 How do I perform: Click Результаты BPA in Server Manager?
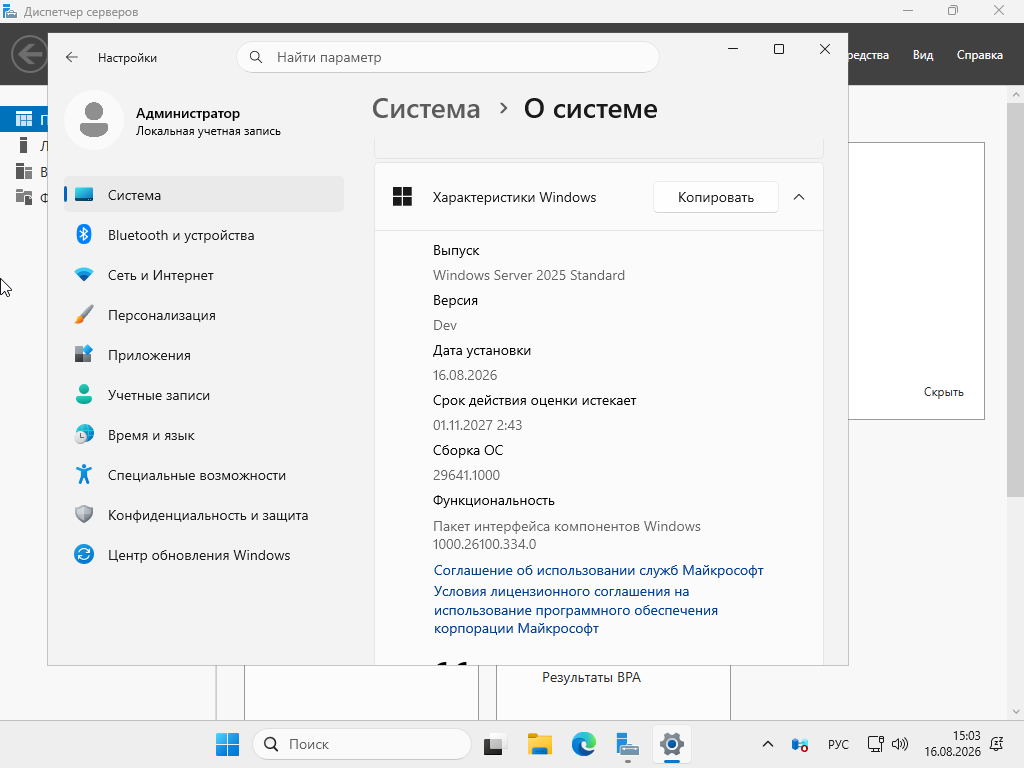[591, 677]
